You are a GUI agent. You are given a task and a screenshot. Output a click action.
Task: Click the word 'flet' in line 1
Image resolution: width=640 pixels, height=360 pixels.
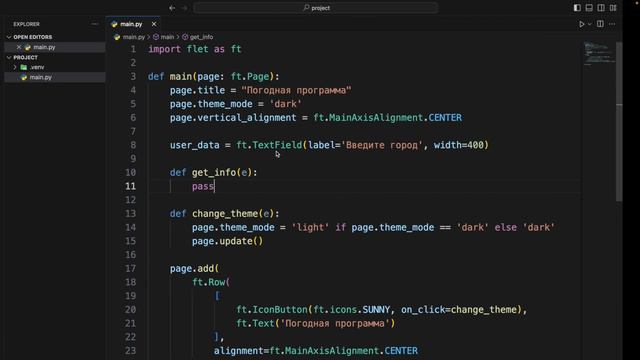(x=198, y=49)
